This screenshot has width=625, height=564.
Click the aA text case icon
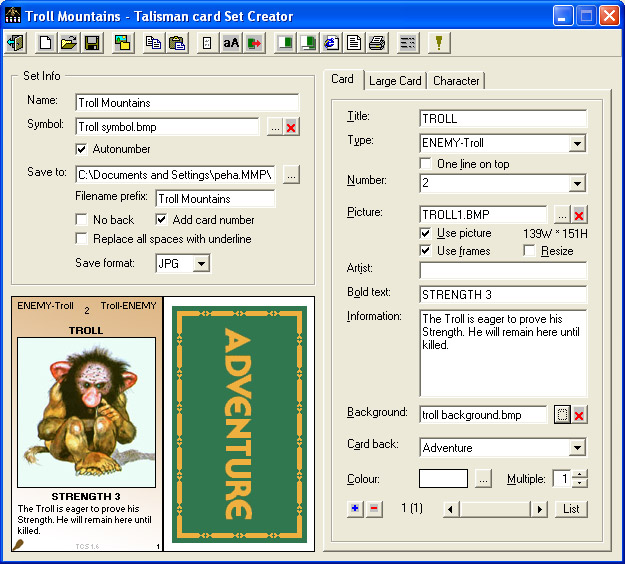(x=231, y=42)
